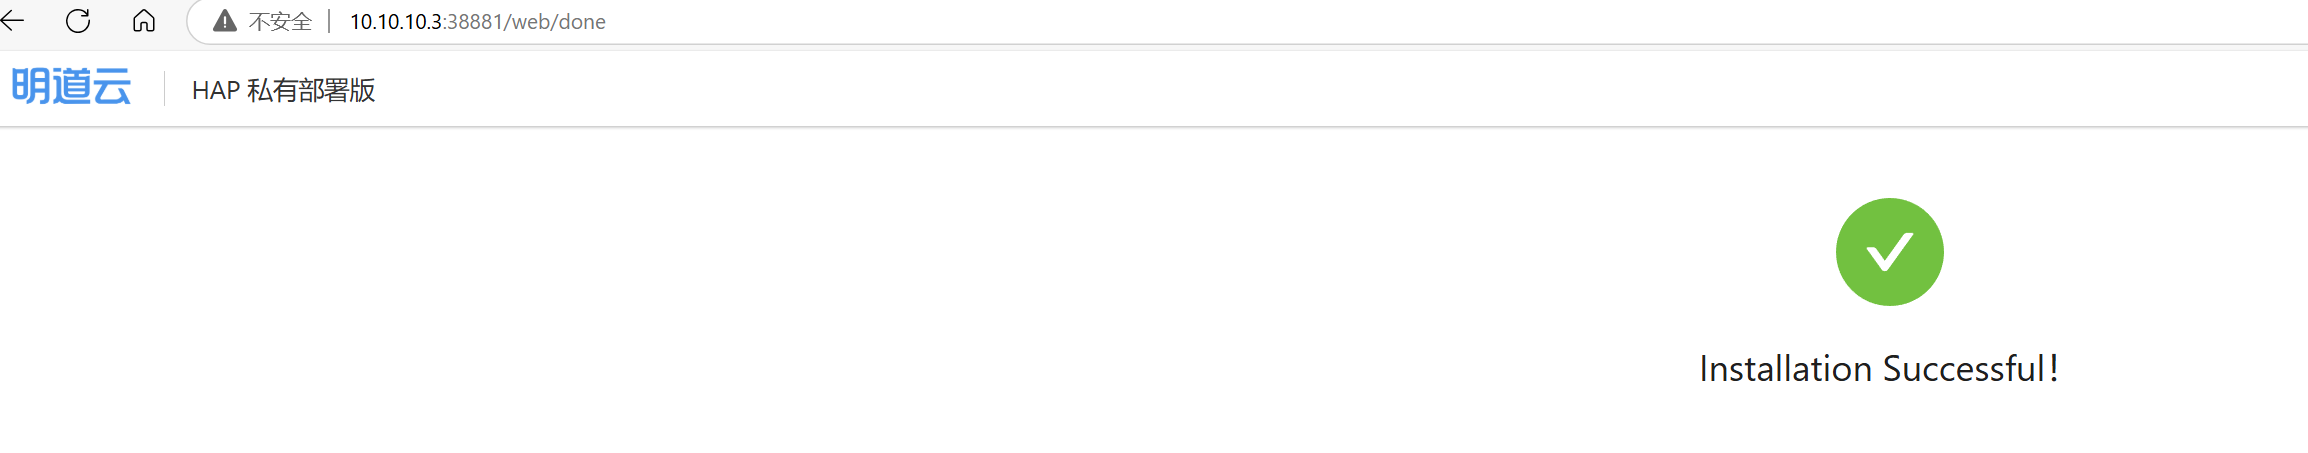This screenshot has height=453, width=2308.
Task: Click the exclamation mark ending the success message
Action: pyautogui.click(x=2053, y=369)
